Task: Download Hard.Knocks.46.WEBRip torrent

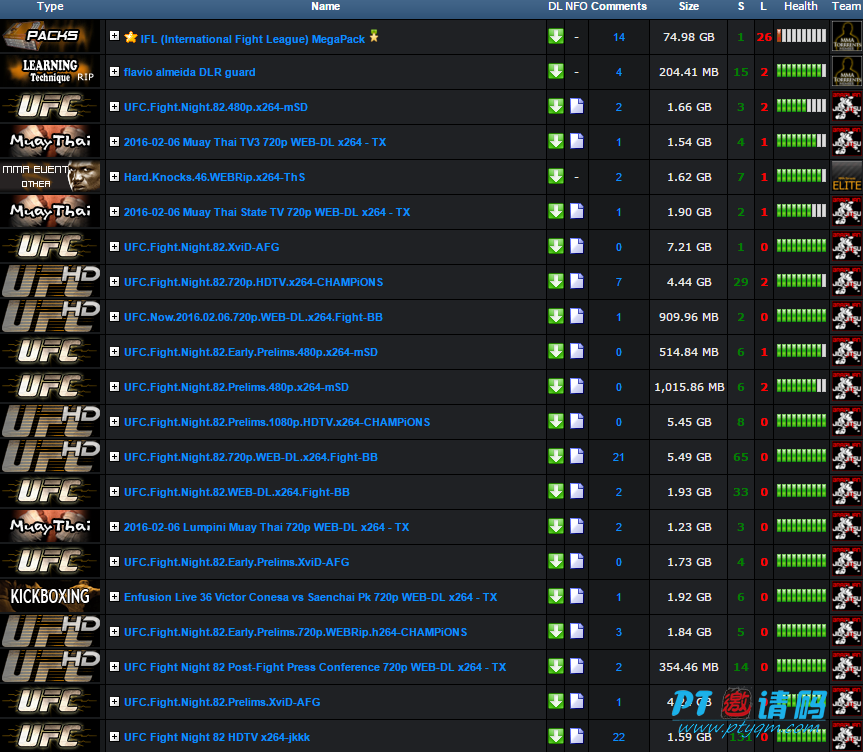Action: tap(555, 176)
